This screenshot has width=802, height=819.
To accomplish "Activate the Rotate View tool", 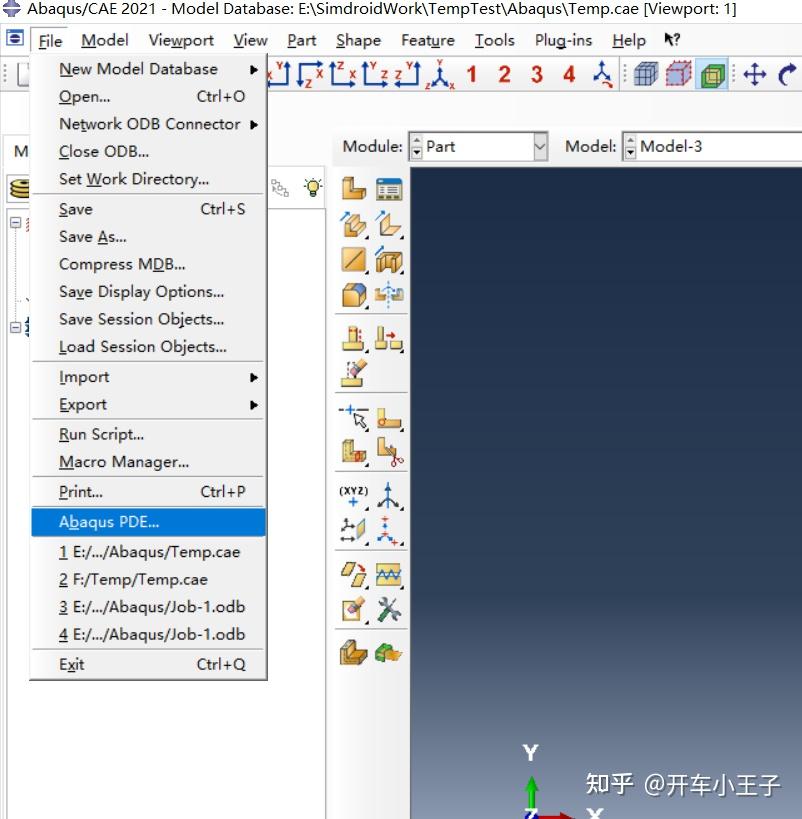I will (788, 74).
